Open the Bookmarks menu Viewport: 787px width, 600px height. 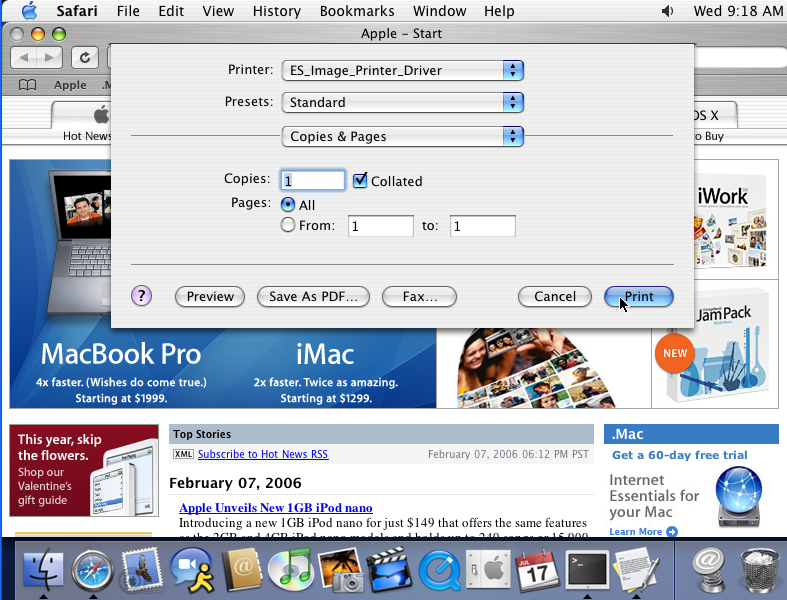coord(357,11)
